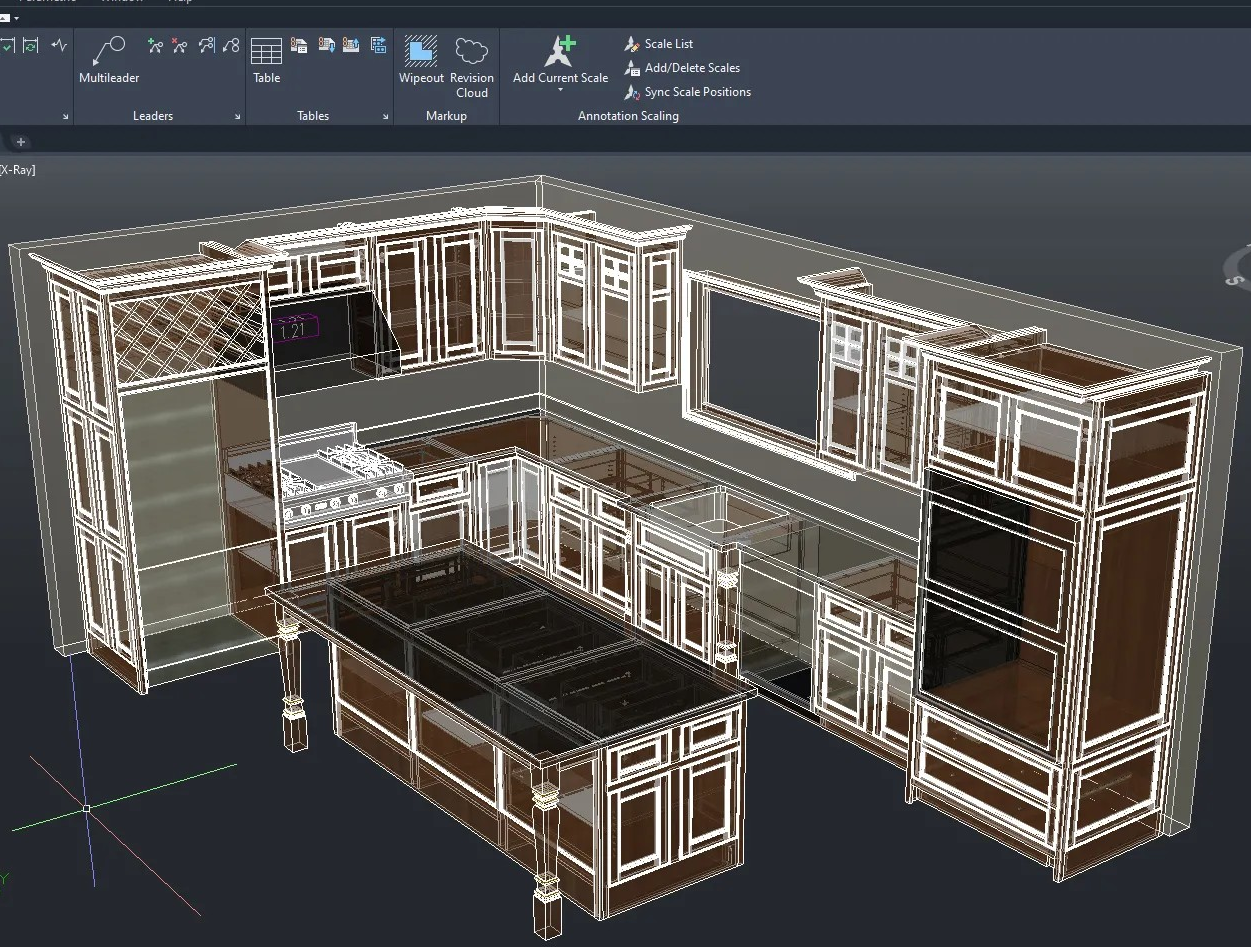Screen dimensions: 1251x947
Task: Select the Add Leader icon
Action: (x=157, y=46)
